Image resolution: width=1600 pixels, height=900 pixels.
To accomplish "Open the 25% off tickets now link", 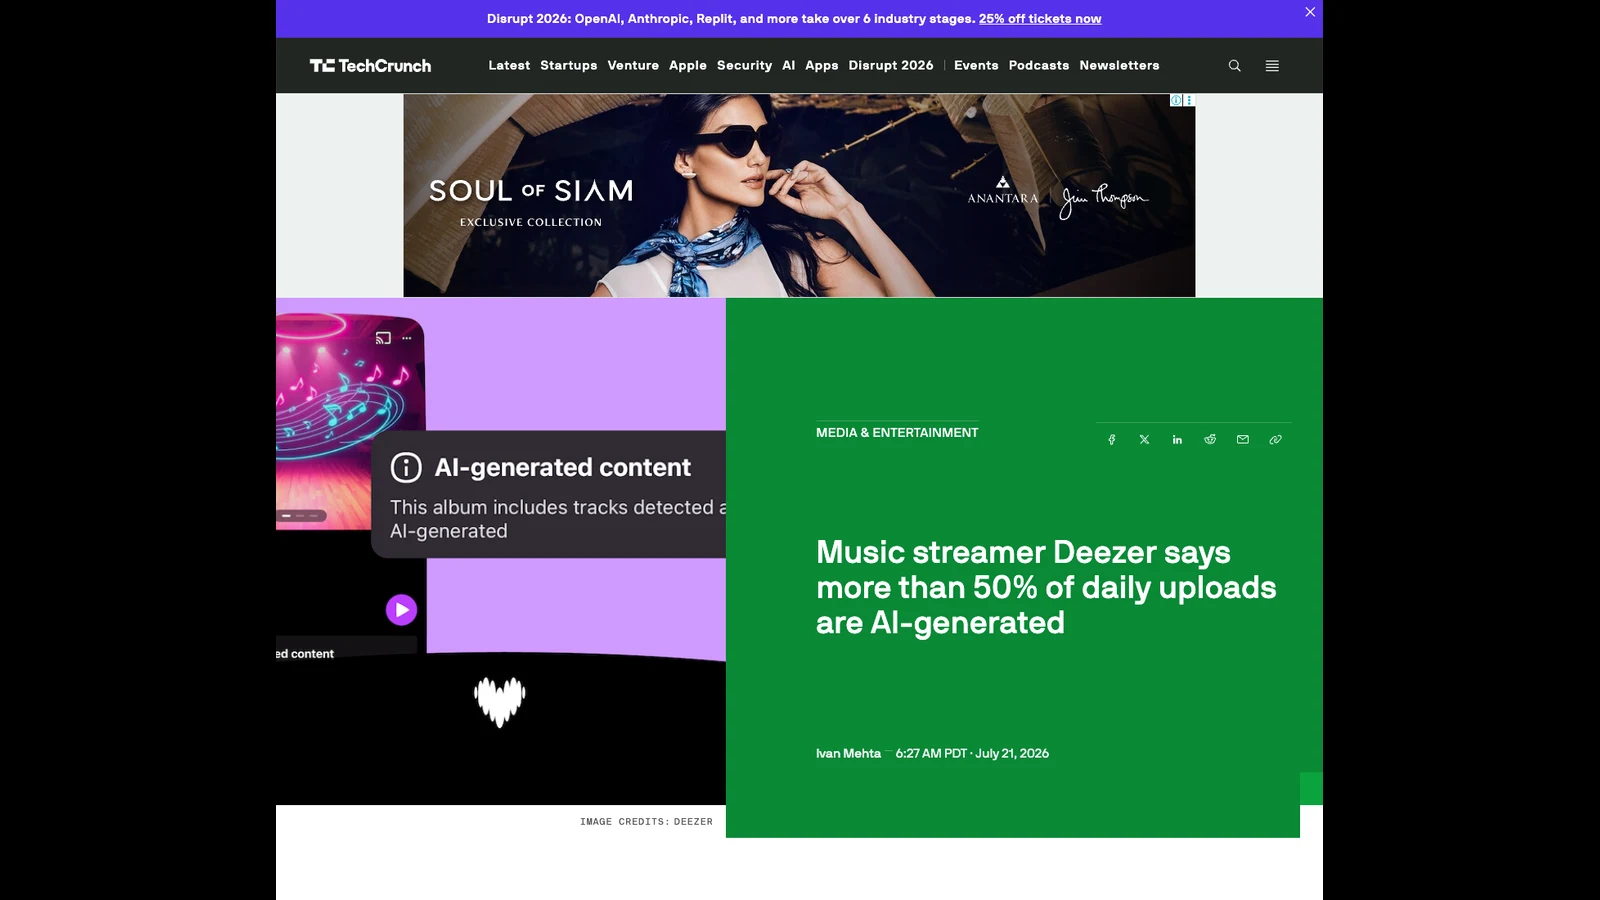I will click(x=1040, y=19).
